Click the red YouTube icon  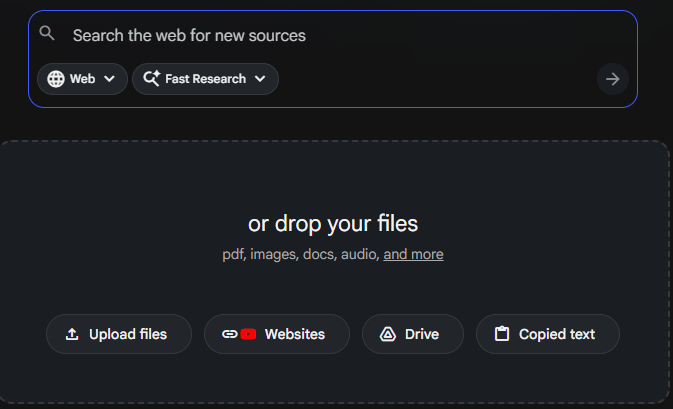coord(248,334)
